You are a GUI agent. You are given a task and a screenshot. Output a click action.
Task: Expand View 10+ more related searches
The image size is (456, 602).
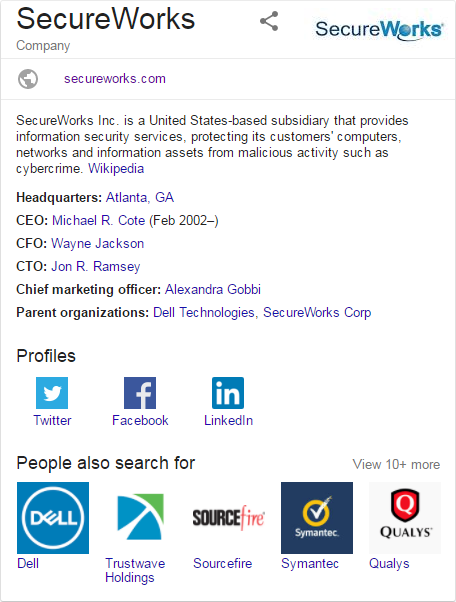point(396,465)
